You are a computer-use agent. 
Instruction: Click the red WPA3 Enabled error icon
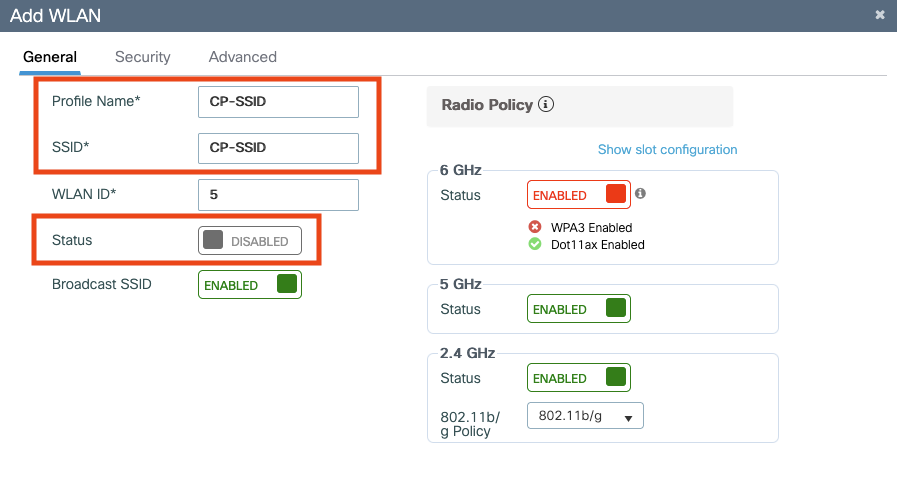coord(535,227)
